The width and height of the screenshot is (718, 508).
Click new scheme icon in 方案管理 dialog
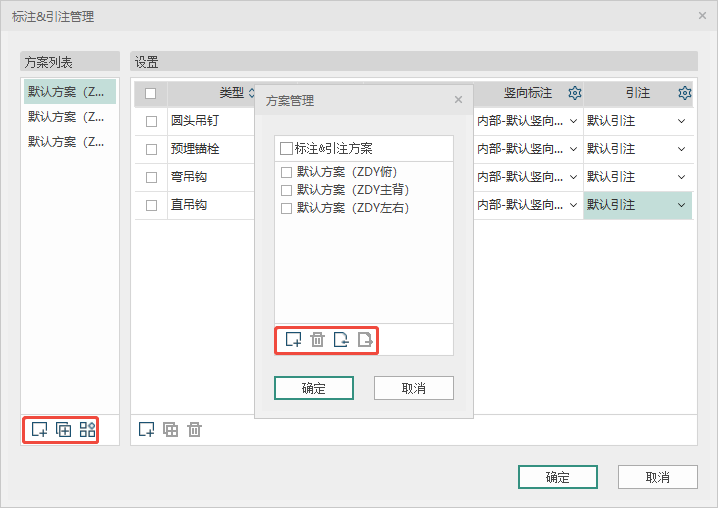point(293,340)
